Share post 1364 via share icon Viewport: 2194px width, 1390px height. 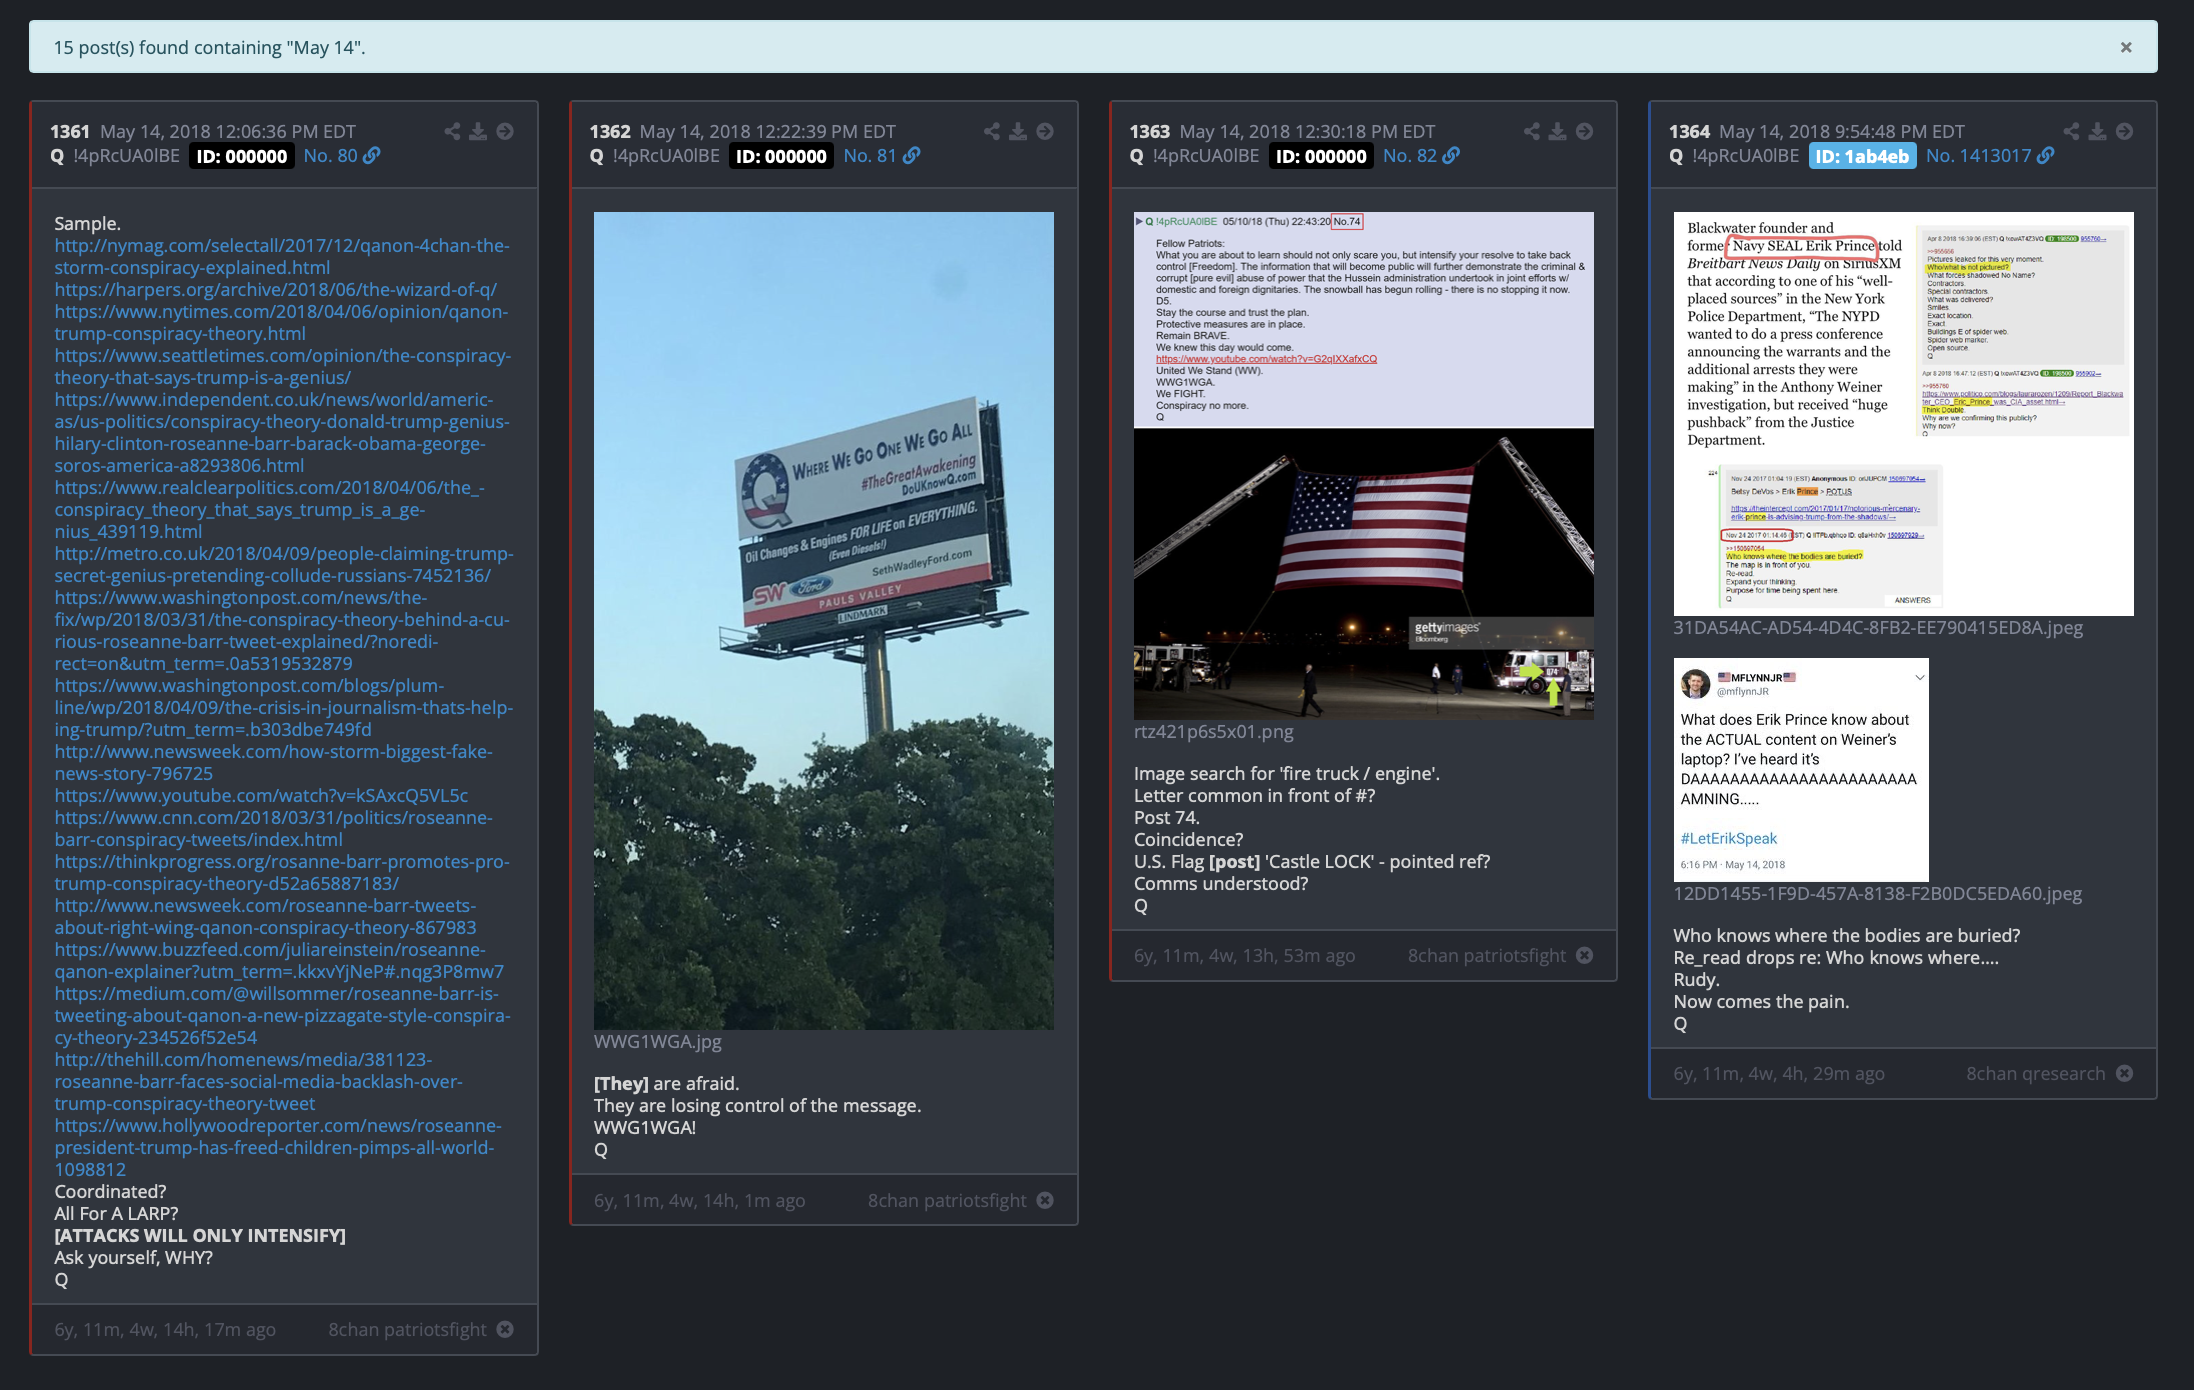(2071, 131)
